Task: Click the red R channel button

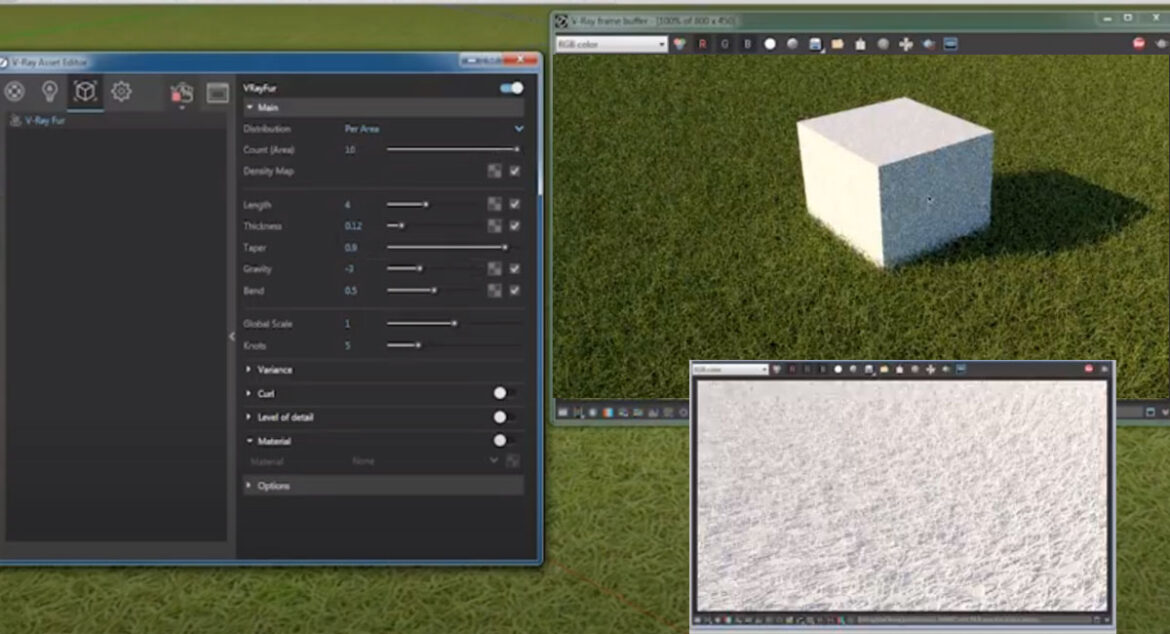Action: click(x=702, y=44)
